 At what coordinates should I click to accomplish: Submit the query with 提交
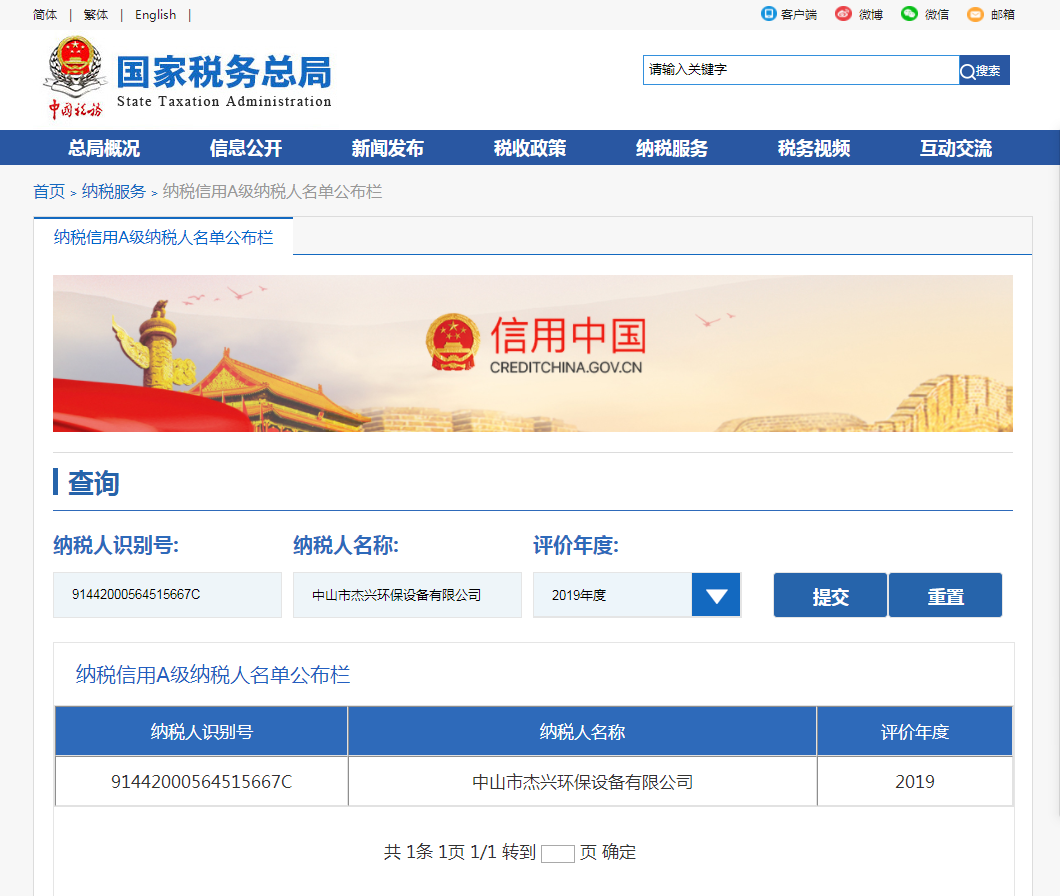830,595
